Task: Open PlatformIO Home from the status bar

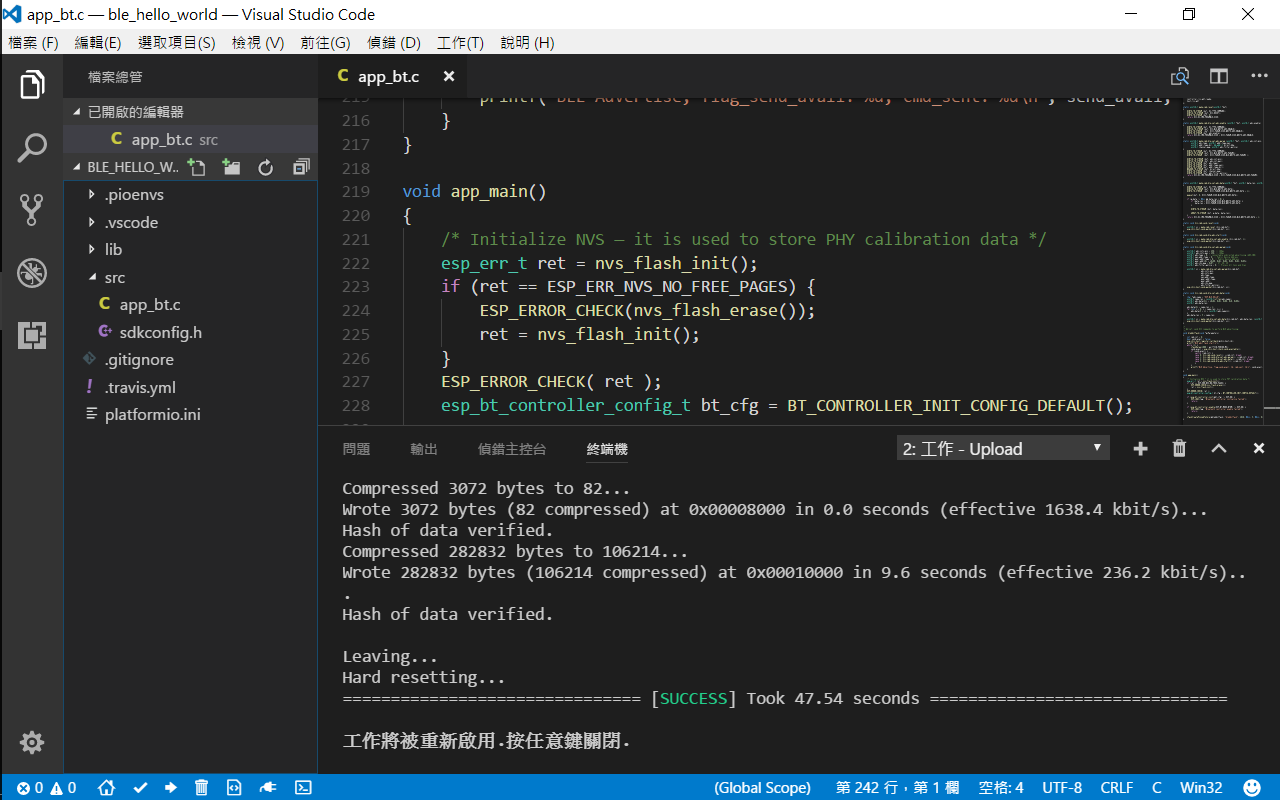Action: click(106, 787)
